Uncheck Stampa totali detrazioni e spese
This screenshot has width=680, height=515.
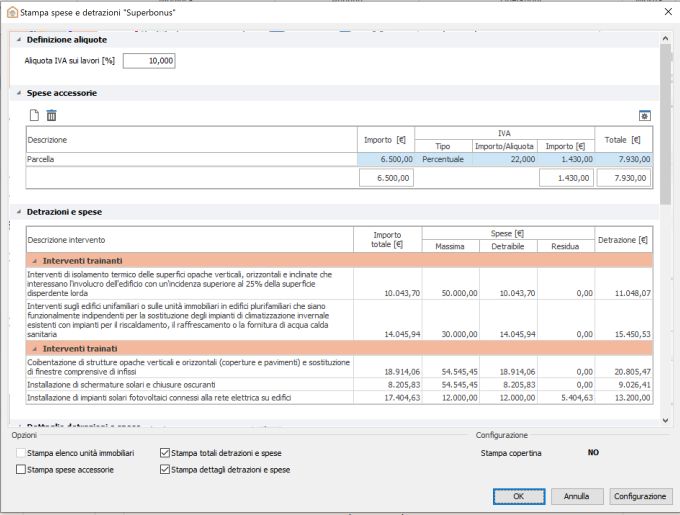(x=165, y=453)
